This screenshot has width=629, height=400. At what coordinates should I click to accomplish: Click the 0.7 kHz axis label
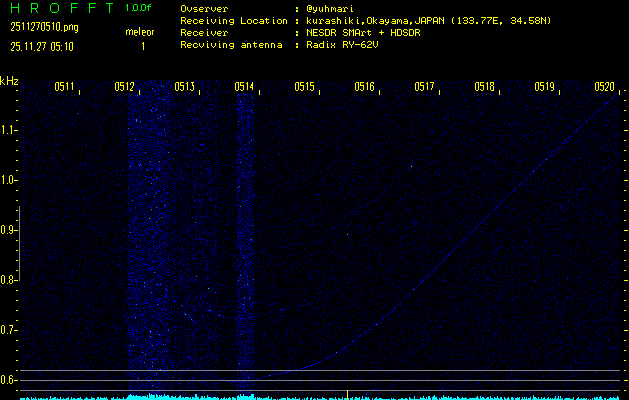6,330
